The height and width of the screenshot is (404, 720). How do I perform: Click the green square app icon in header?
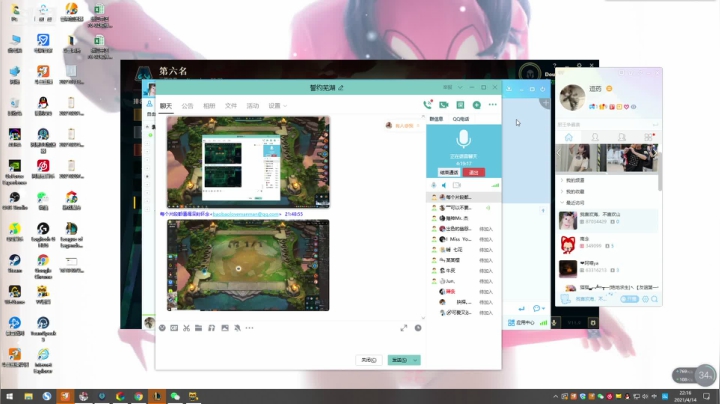460,105
